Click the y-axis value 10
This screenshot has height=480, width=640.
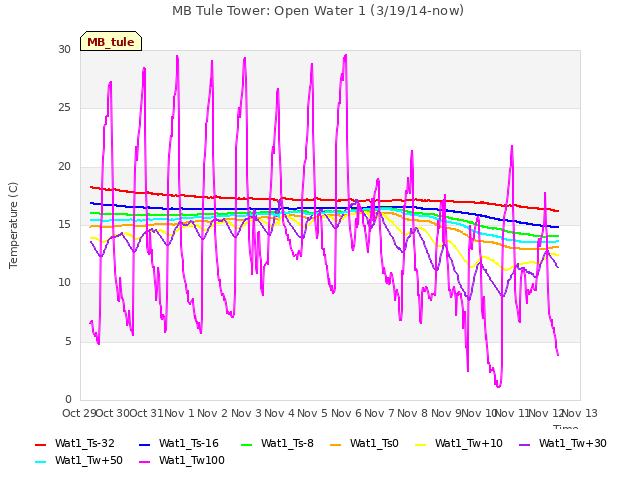tap(64, 283)
